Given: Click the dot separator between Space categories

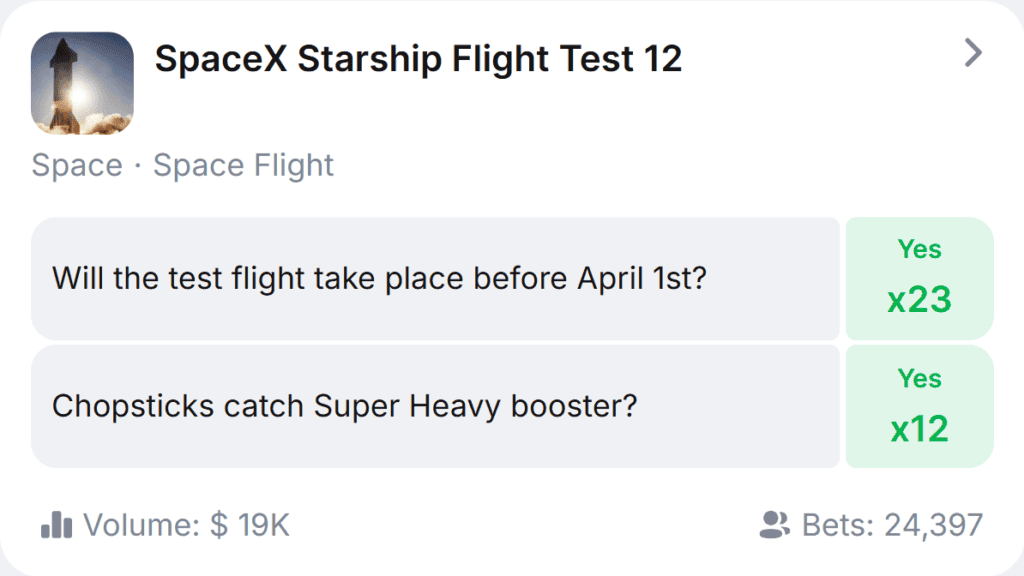Looking at the screenshot, I should click(138, 166).
